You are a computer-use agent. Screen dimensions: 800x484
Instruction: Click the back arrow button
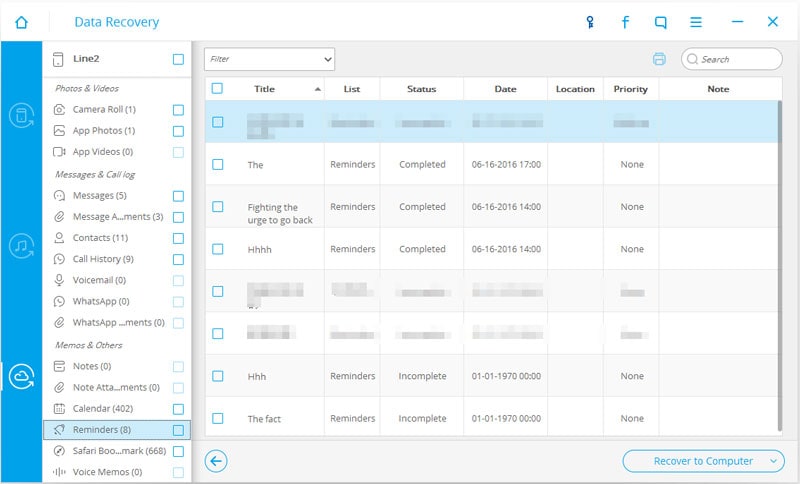point(216,461)
